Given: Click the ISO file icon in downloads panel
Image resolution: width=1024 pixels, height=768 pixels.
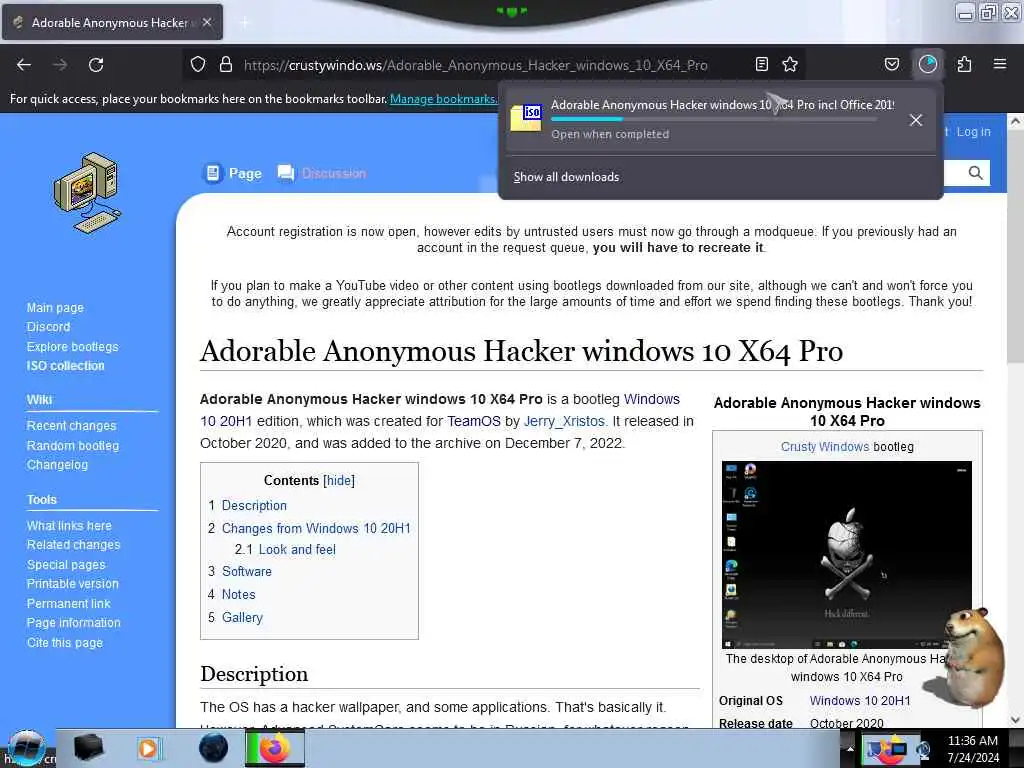Looking at the screenshot, I should pyautogui.click(x=526, y=118).
